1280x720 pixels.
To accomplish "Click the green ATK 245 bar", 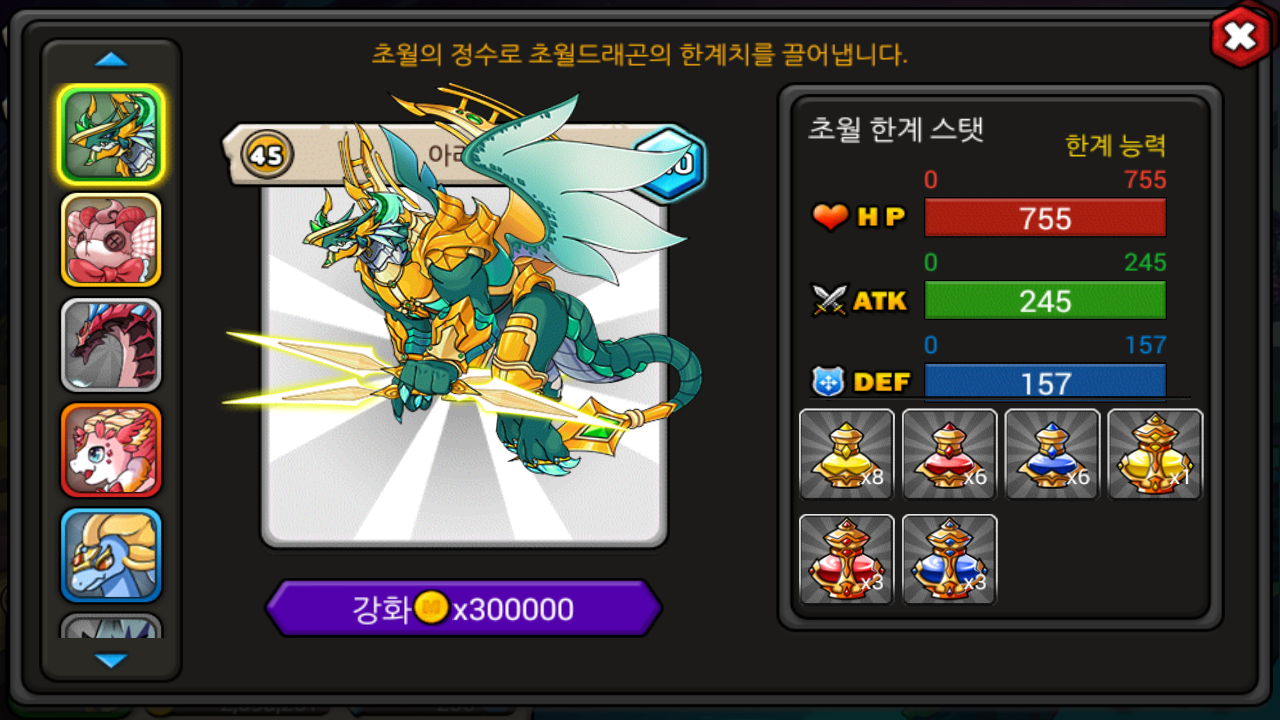I will click(1045, 301).
